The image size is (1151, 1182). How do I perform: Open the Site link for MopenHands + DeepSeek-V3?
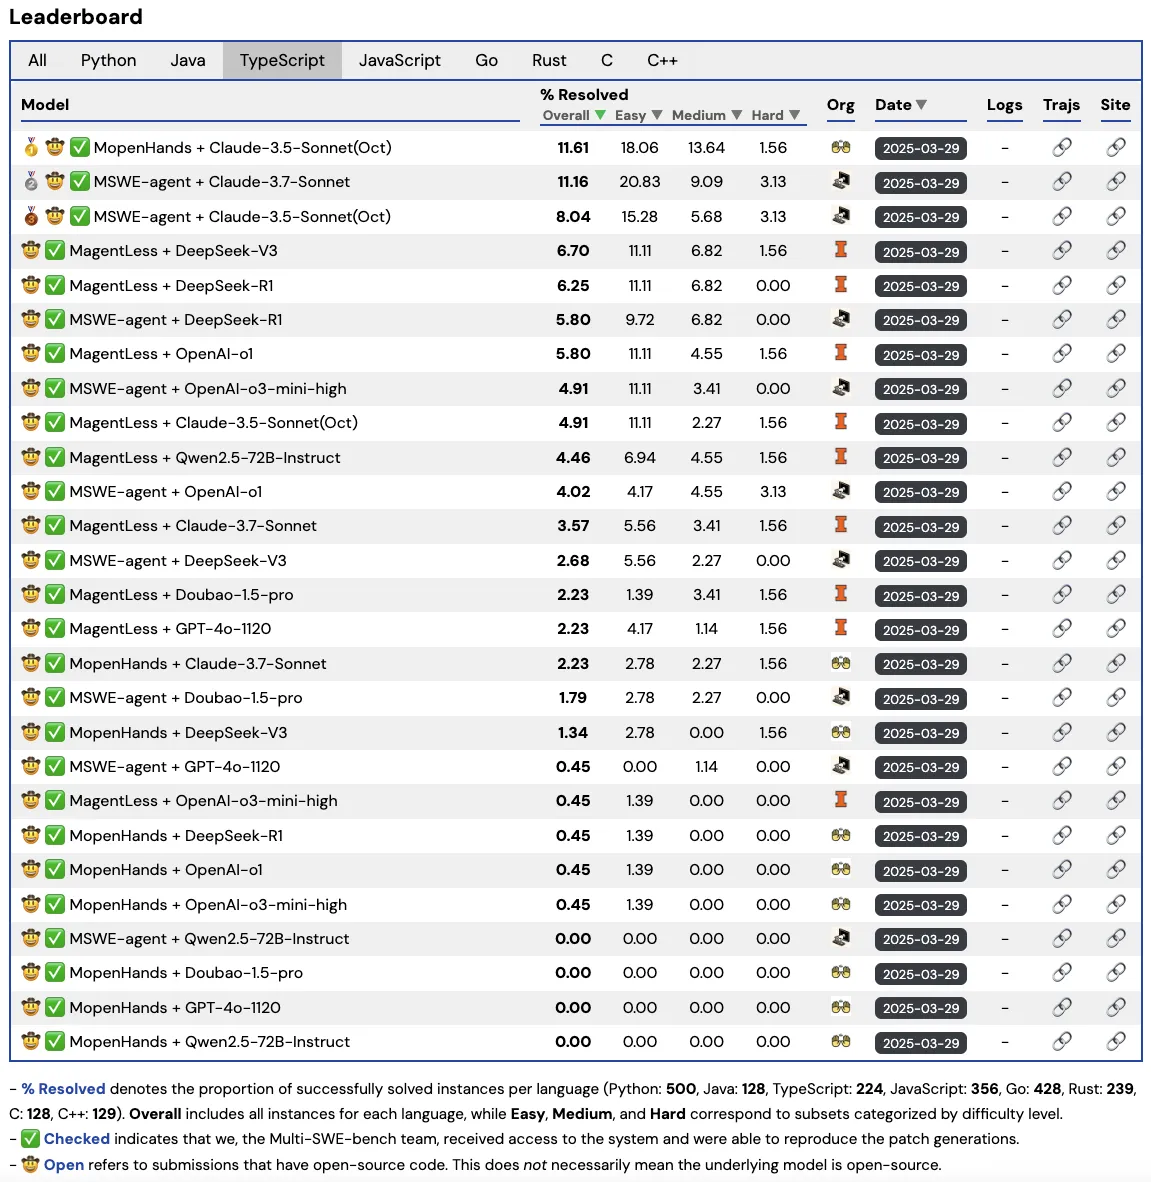click(1115, 732)
